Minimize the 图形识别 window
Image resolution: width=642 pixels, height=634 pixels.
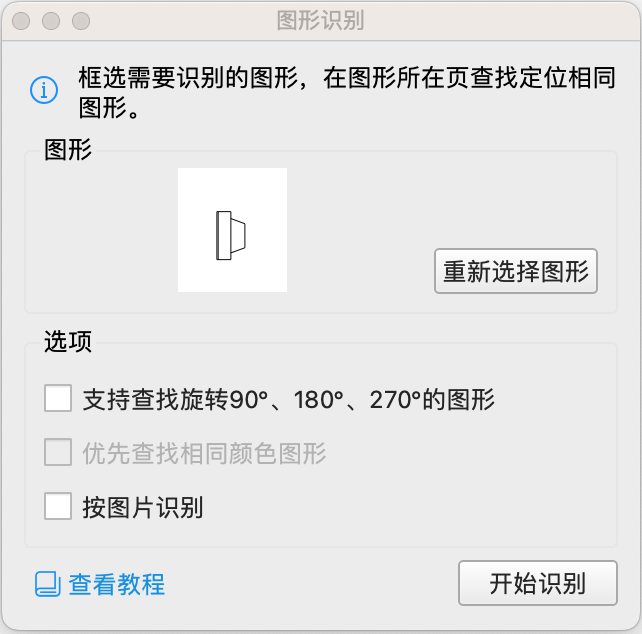pyautogui.click(x=52, y=20)
